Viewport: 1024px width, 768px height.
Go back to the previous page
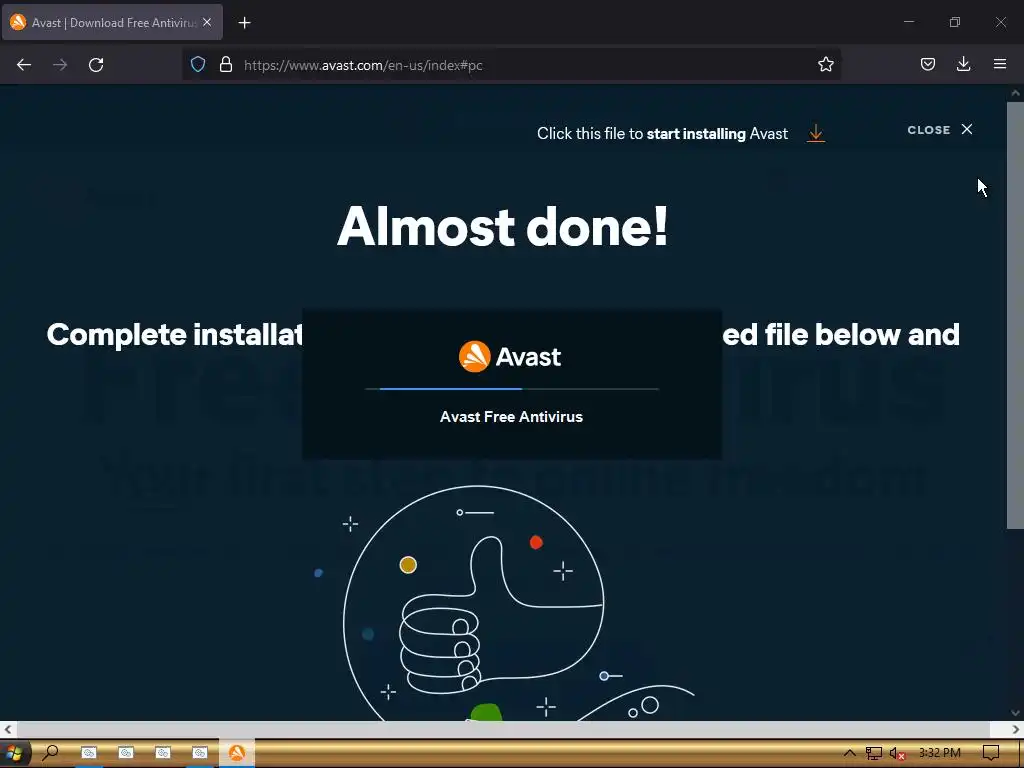coord(24,65)
